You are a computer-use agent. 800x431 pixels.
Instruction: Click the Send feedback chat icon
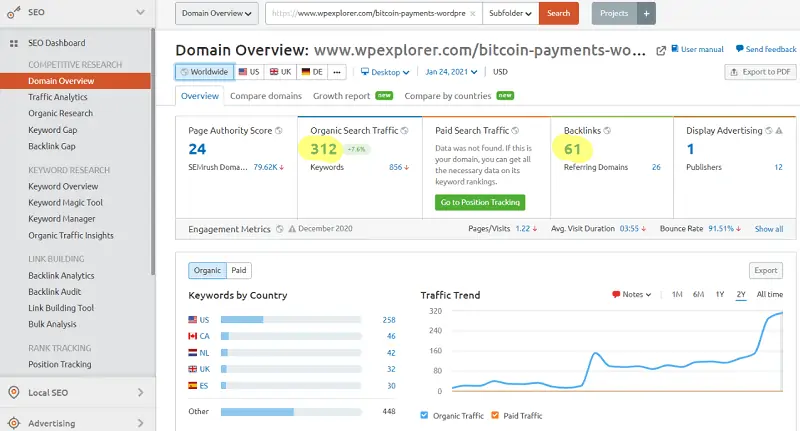[739, 49]
